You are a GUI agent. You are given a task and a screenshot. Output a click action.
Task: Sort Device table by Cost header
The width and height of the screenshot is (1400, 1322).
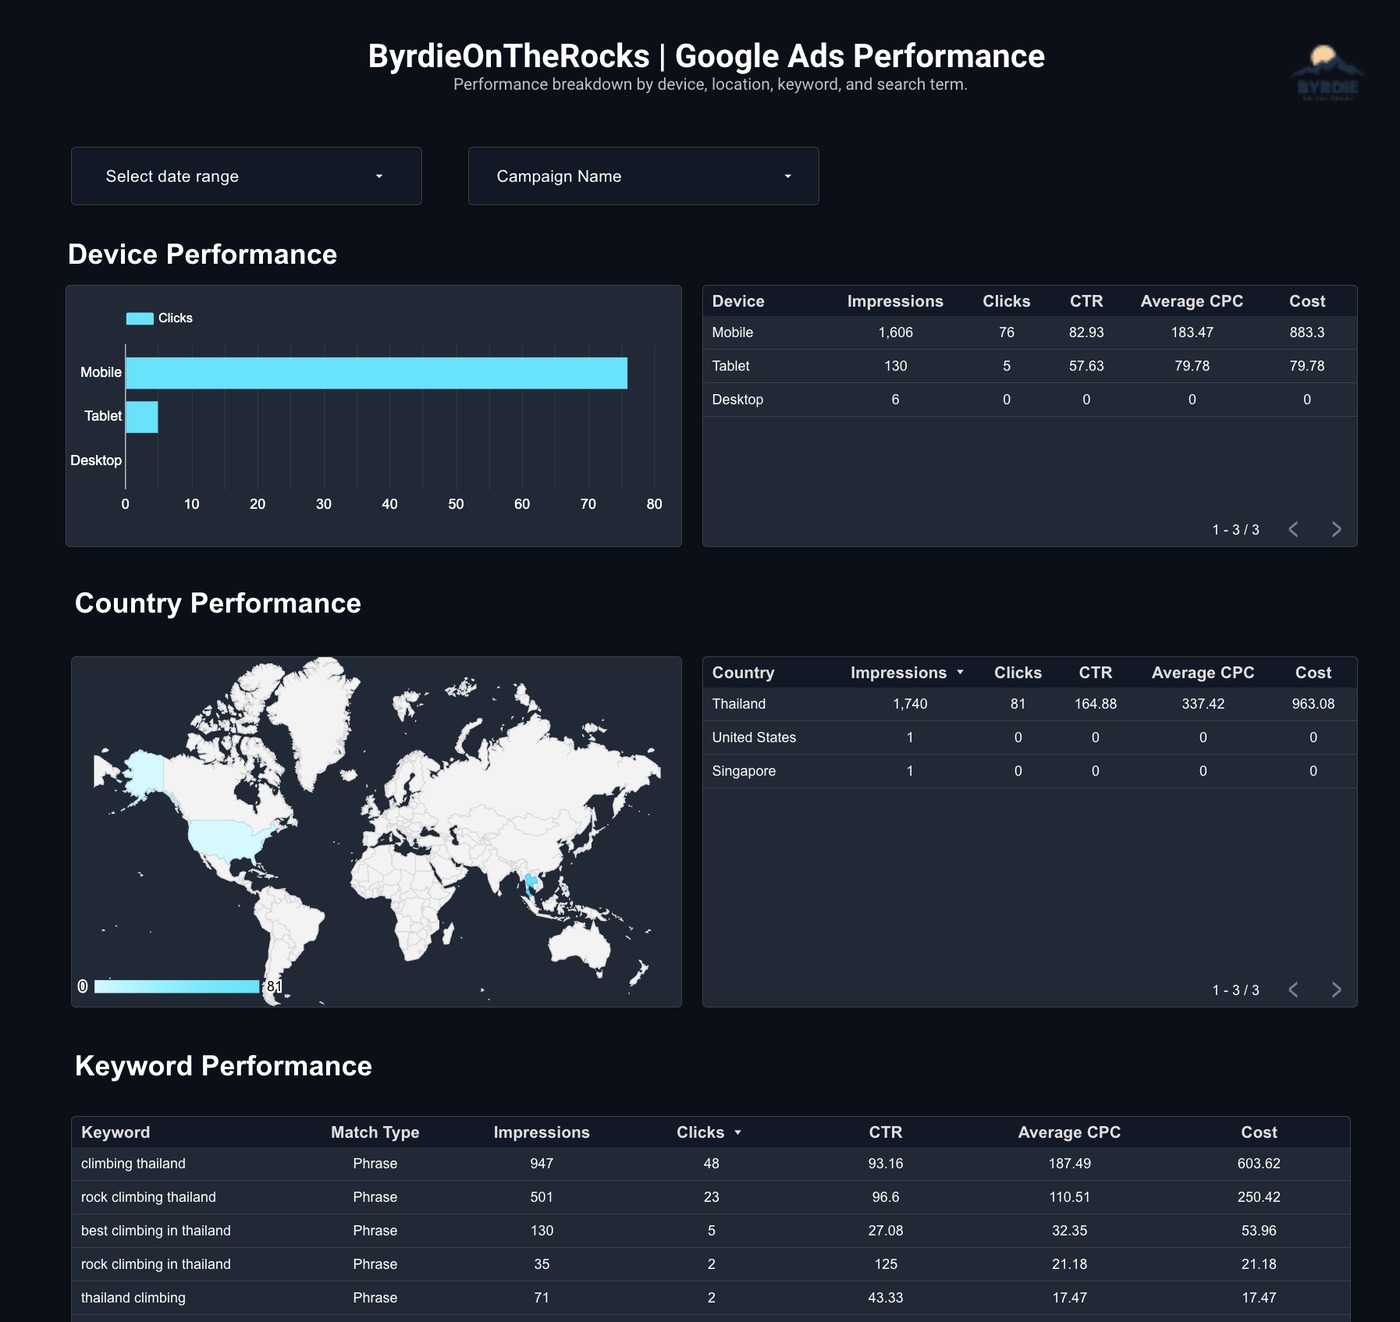(1307, 301)
